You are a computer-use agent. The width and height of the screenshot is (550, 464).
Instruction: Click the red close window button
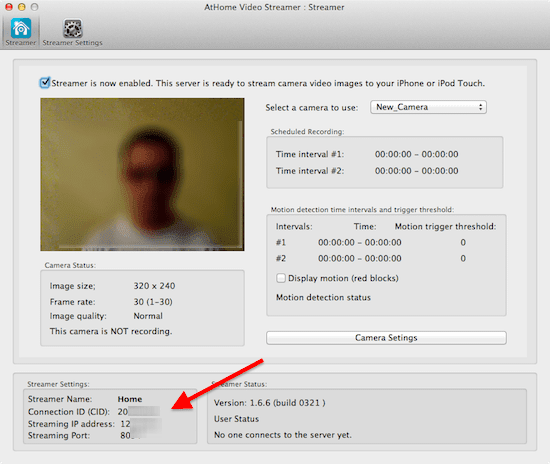[x=9, y=7]
